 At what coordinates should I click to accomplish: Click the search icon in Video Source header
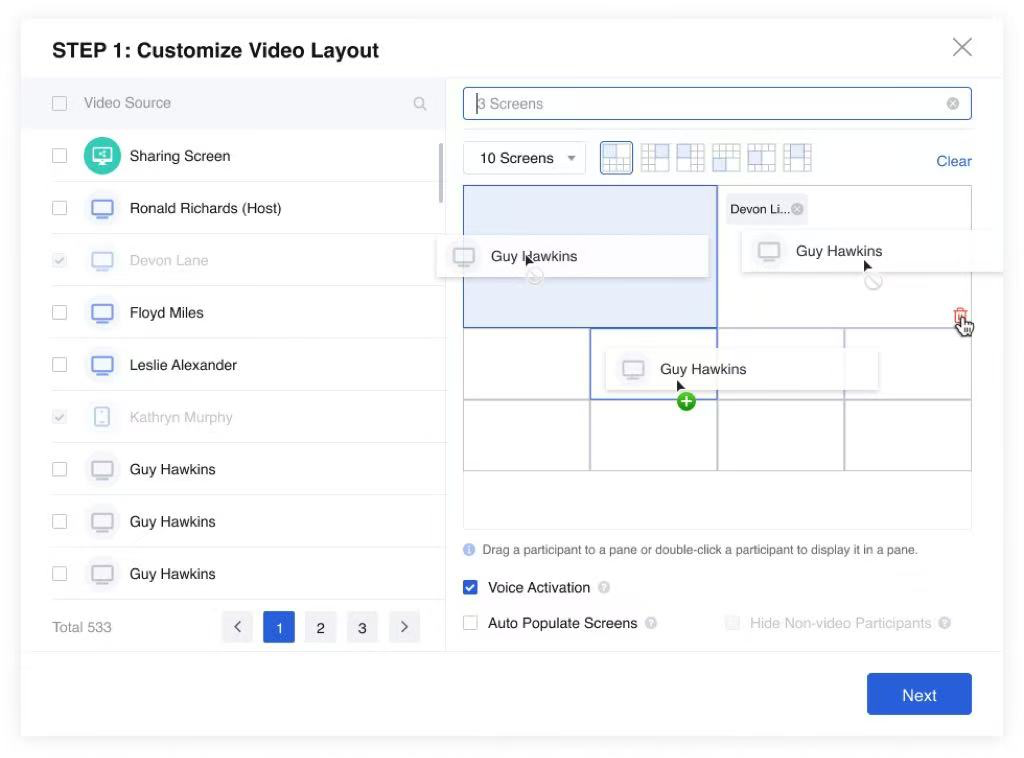pyautogui.click(x=420, y=103)
